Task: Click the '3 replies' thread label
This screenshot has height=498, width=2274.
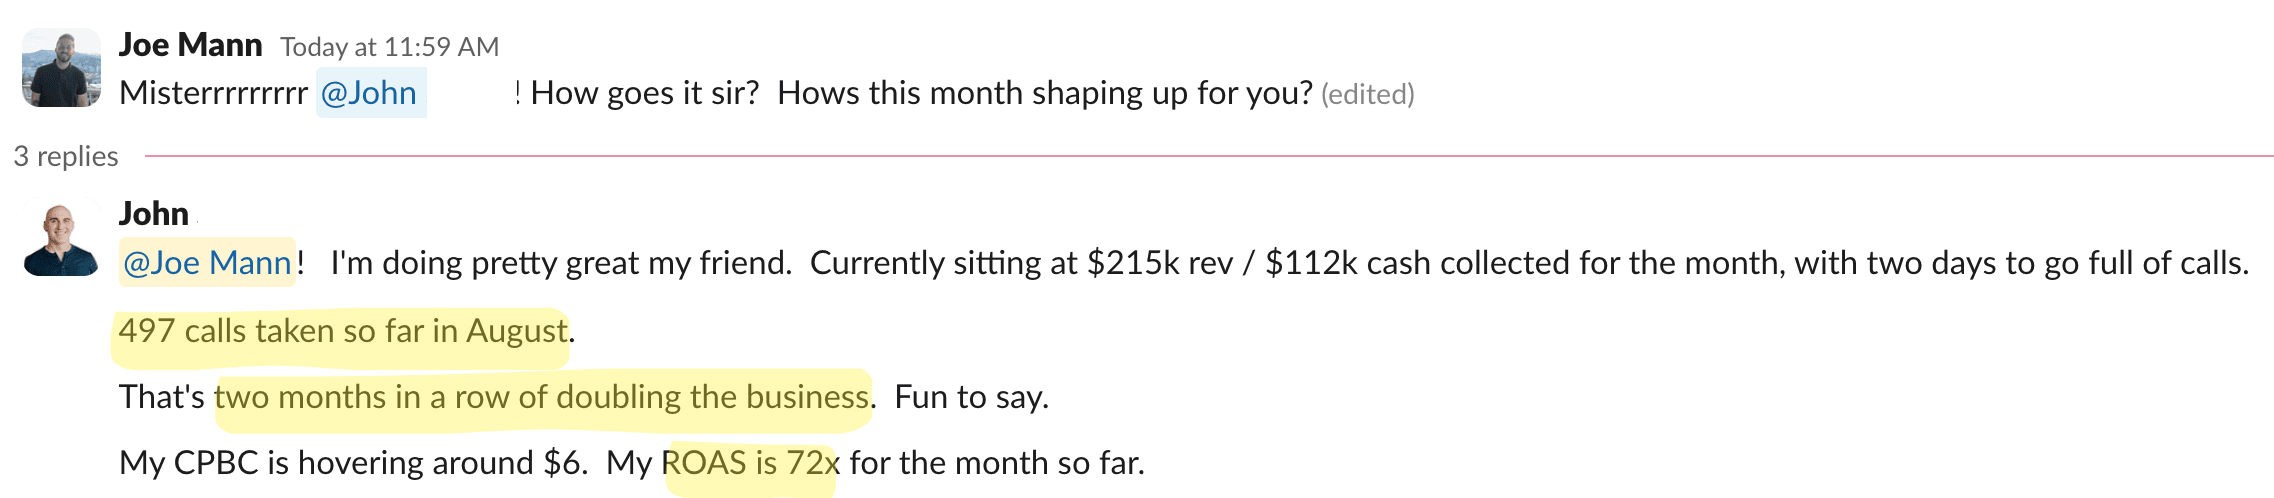Action: pos(66,157)
